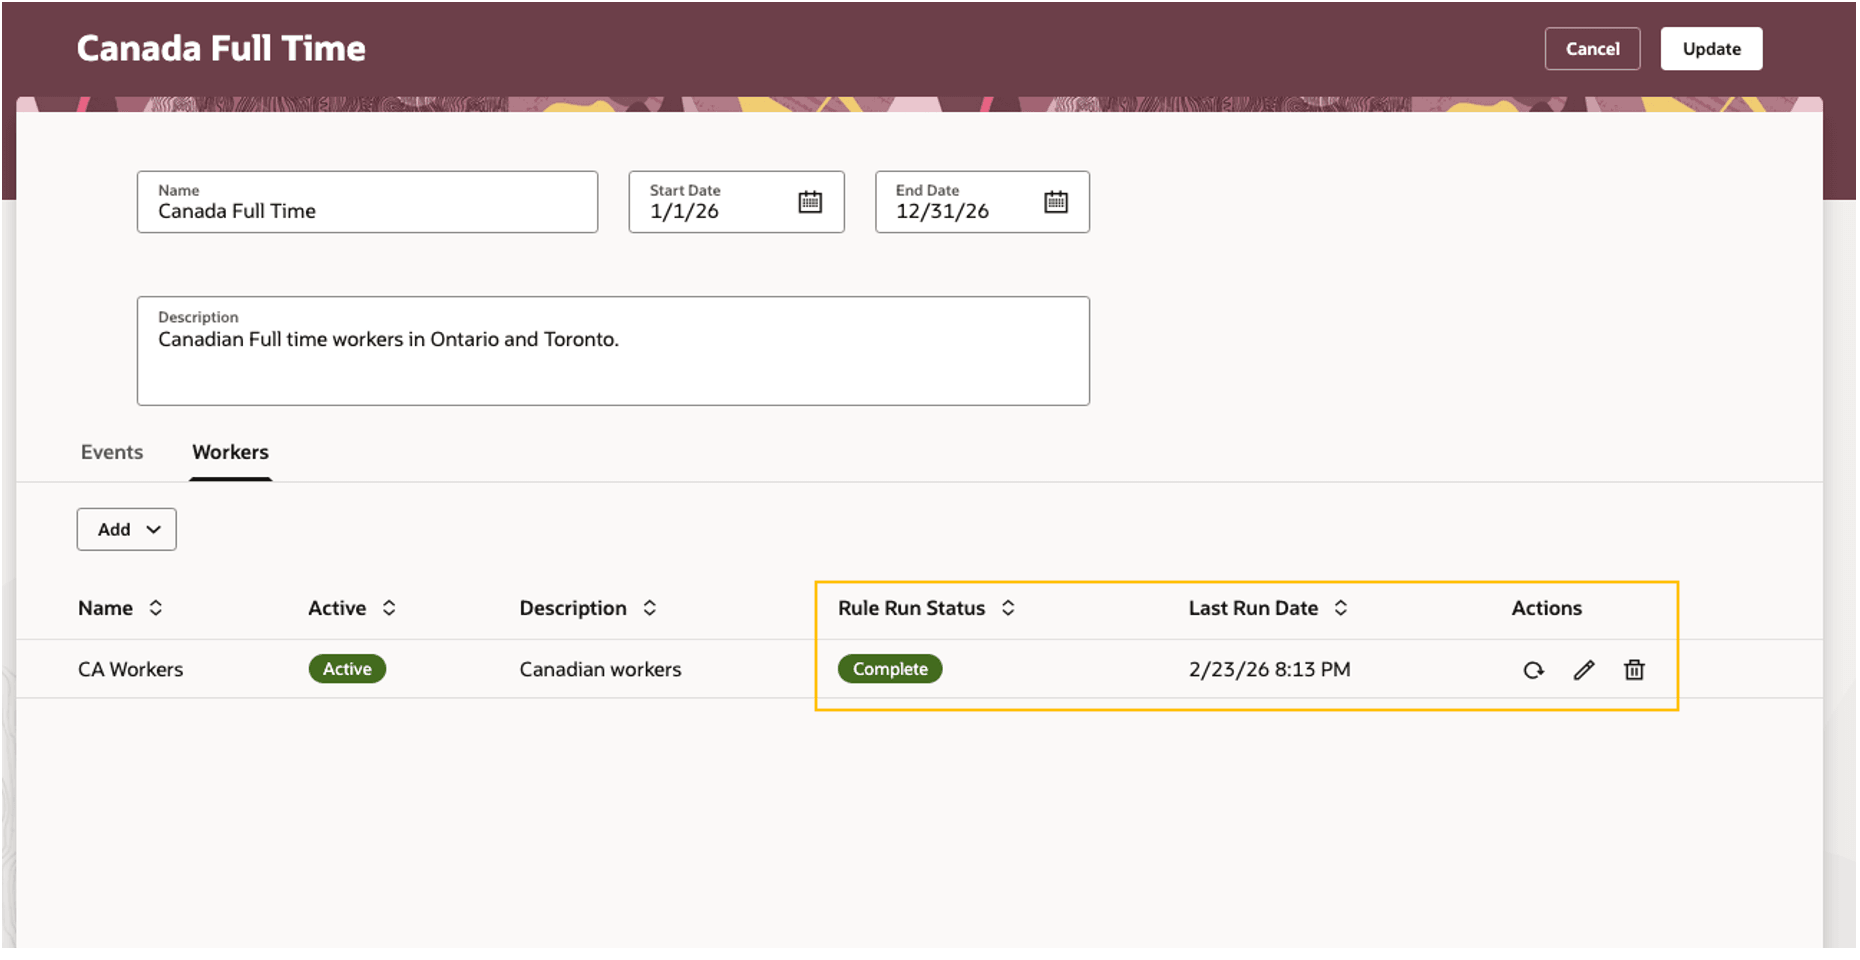Open the Add dropdown menu
The width and height of the screenshot is (1860, 960).
coord(126,529)
